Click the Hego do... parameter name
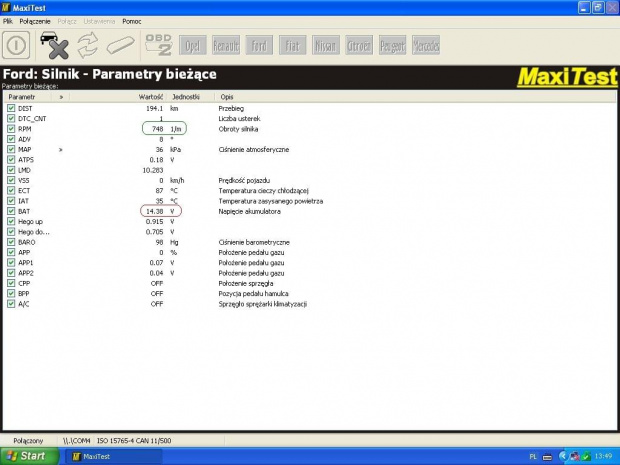Screen dimensions: 620x465 pyautogui.click(x=34, y=232)
